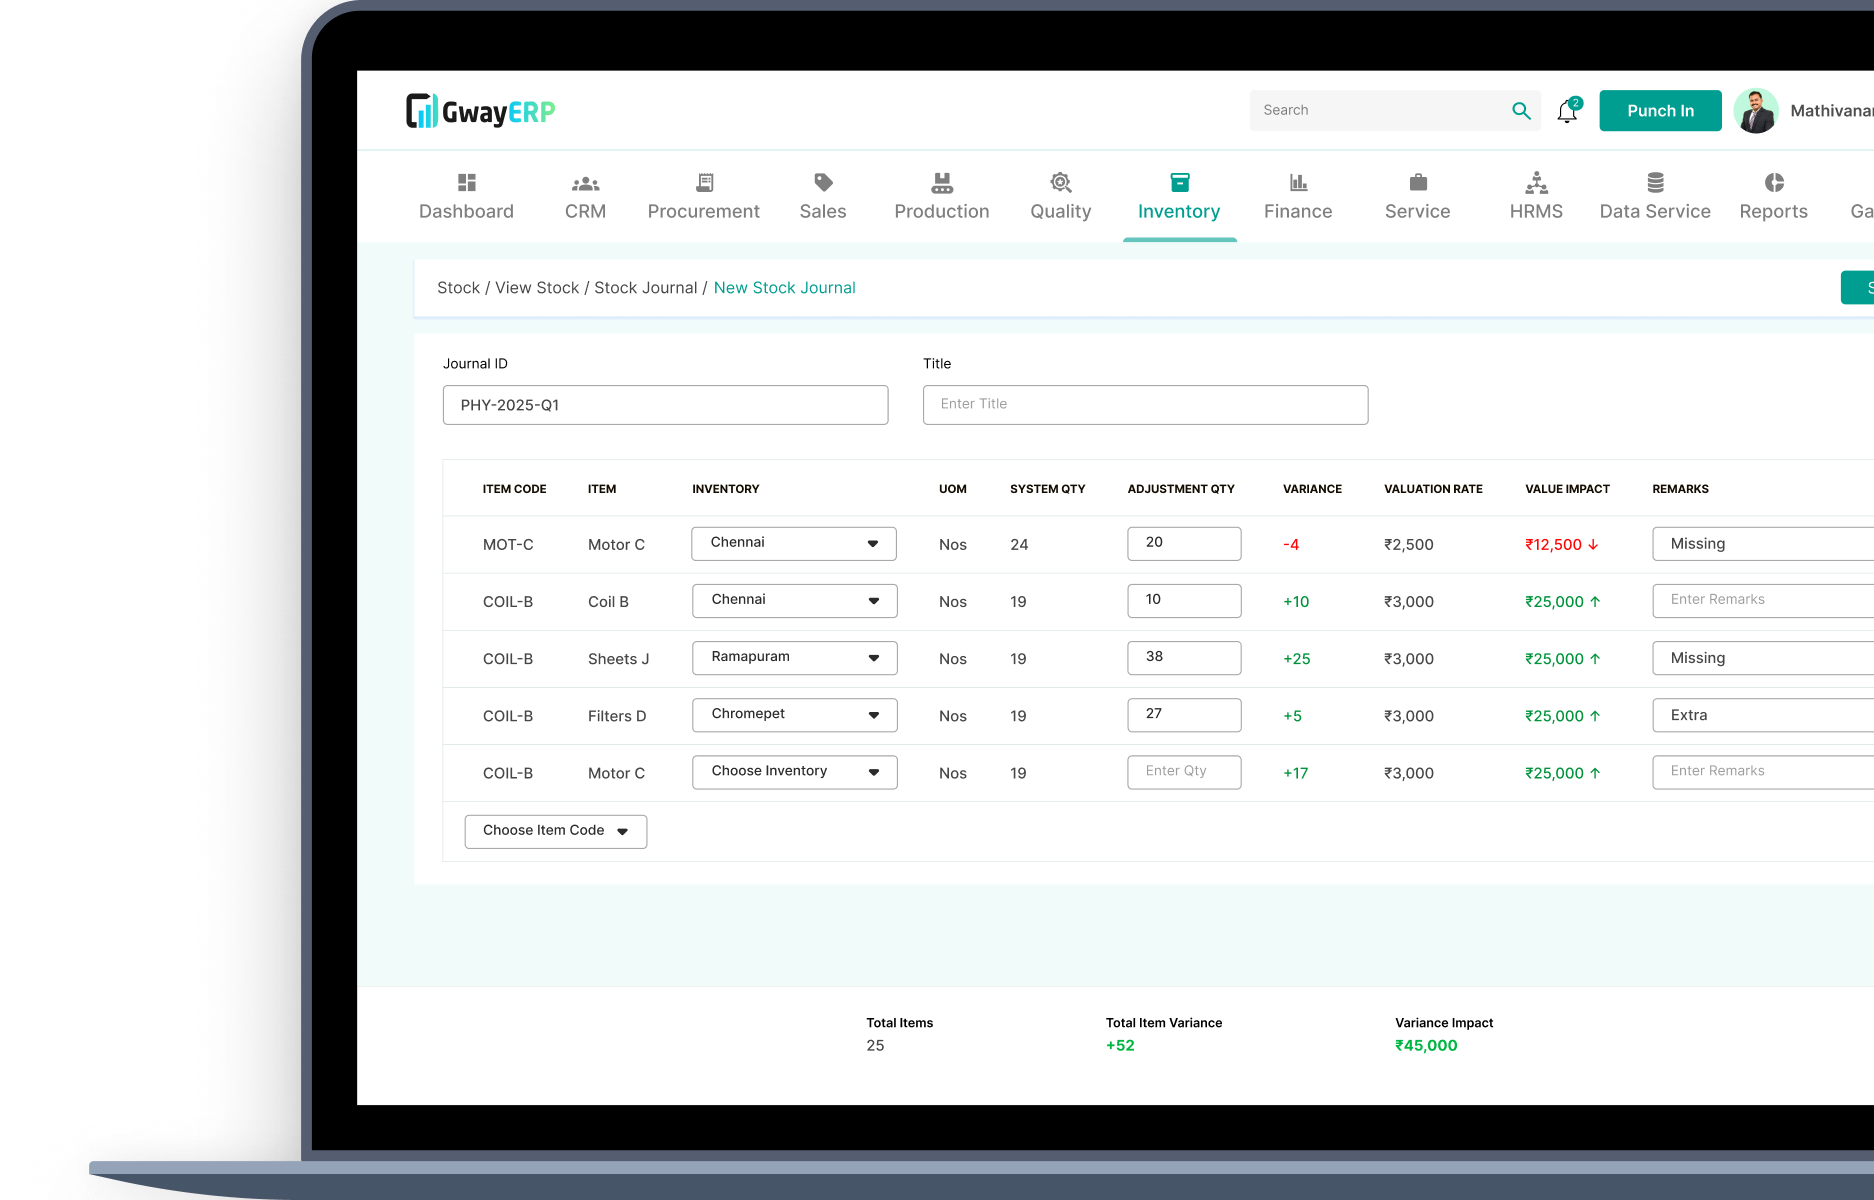
Task: Click the Enter Title input field
Action: coord(1145,405)
